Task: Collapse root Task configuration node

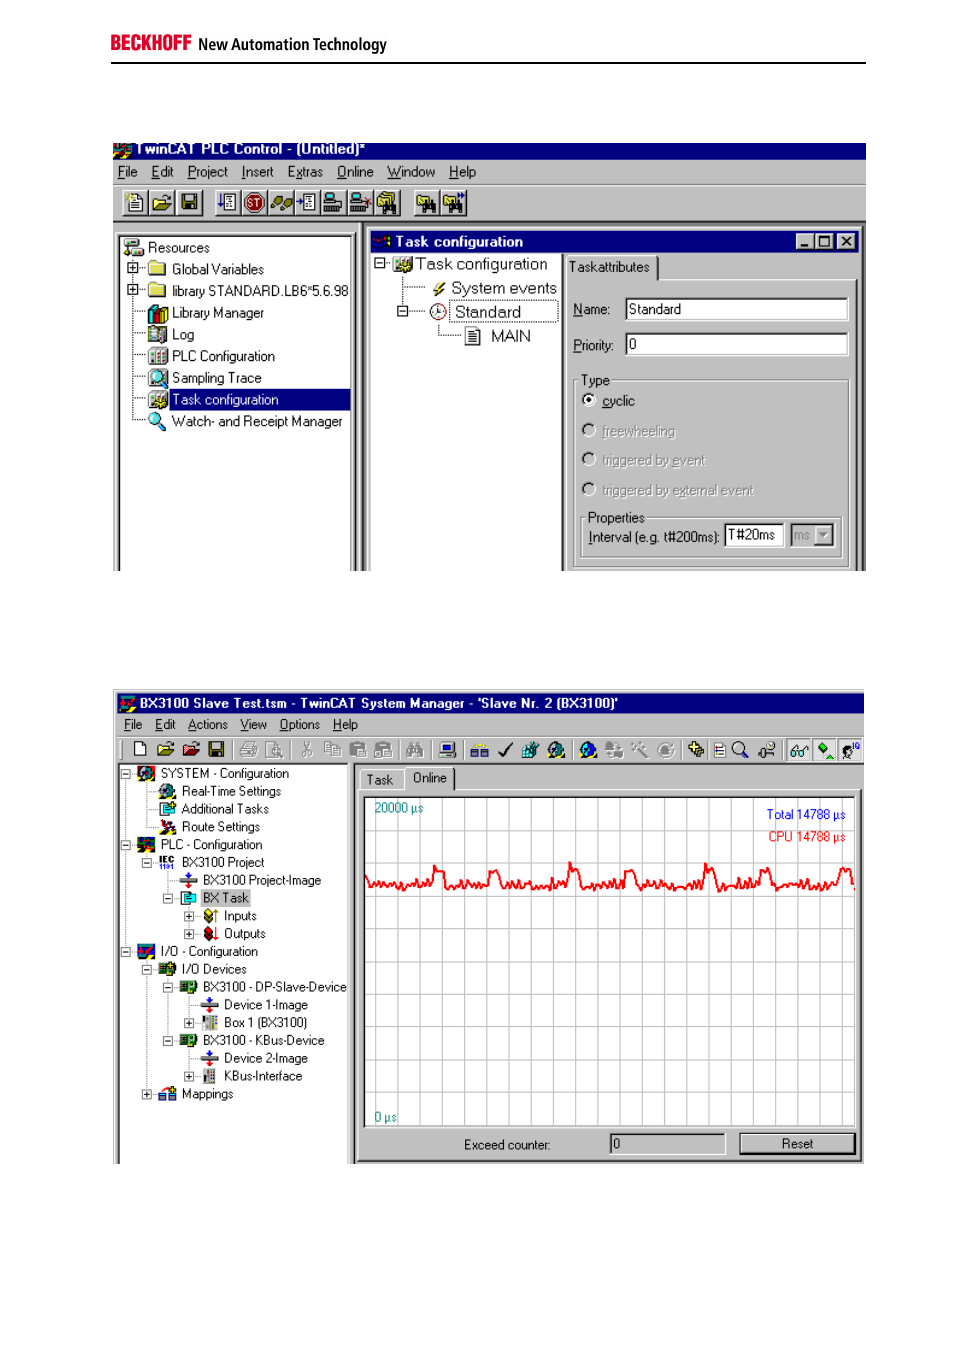Action: click(x=380, y=264)
